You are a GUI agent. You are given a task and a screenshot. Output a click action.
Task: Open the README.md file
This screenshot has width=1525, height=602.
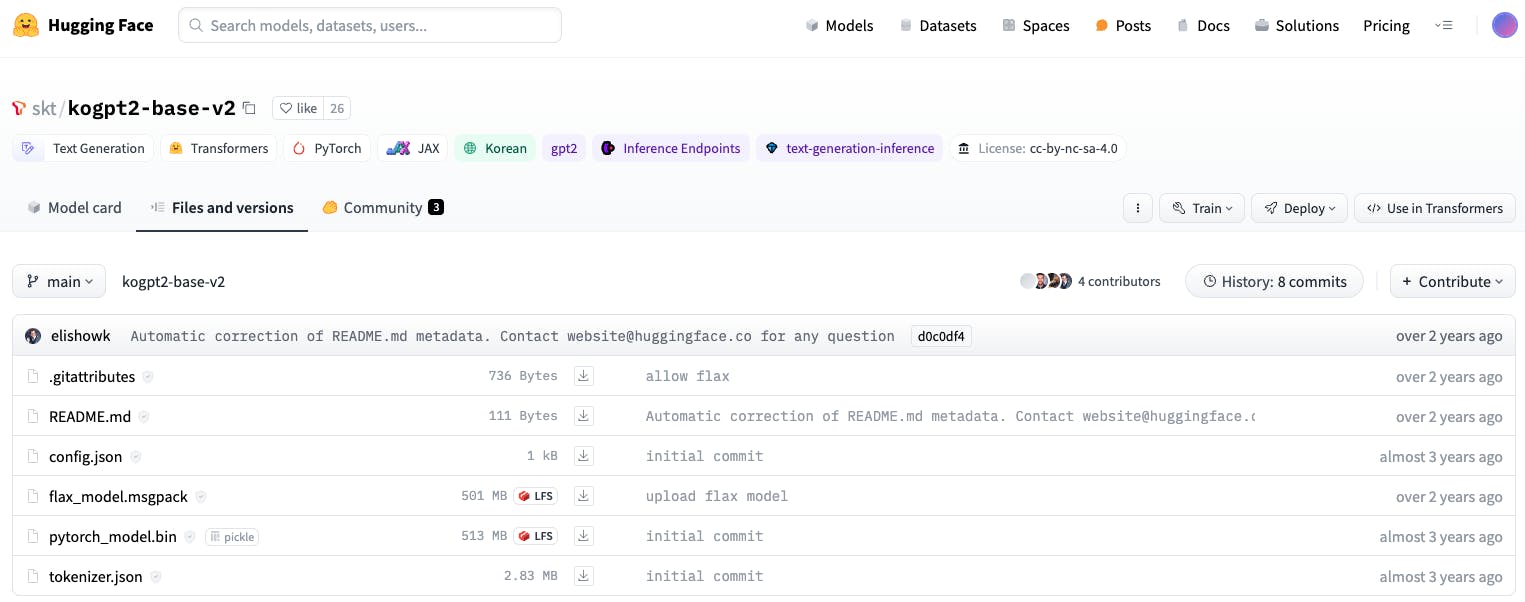pos(90,416)
